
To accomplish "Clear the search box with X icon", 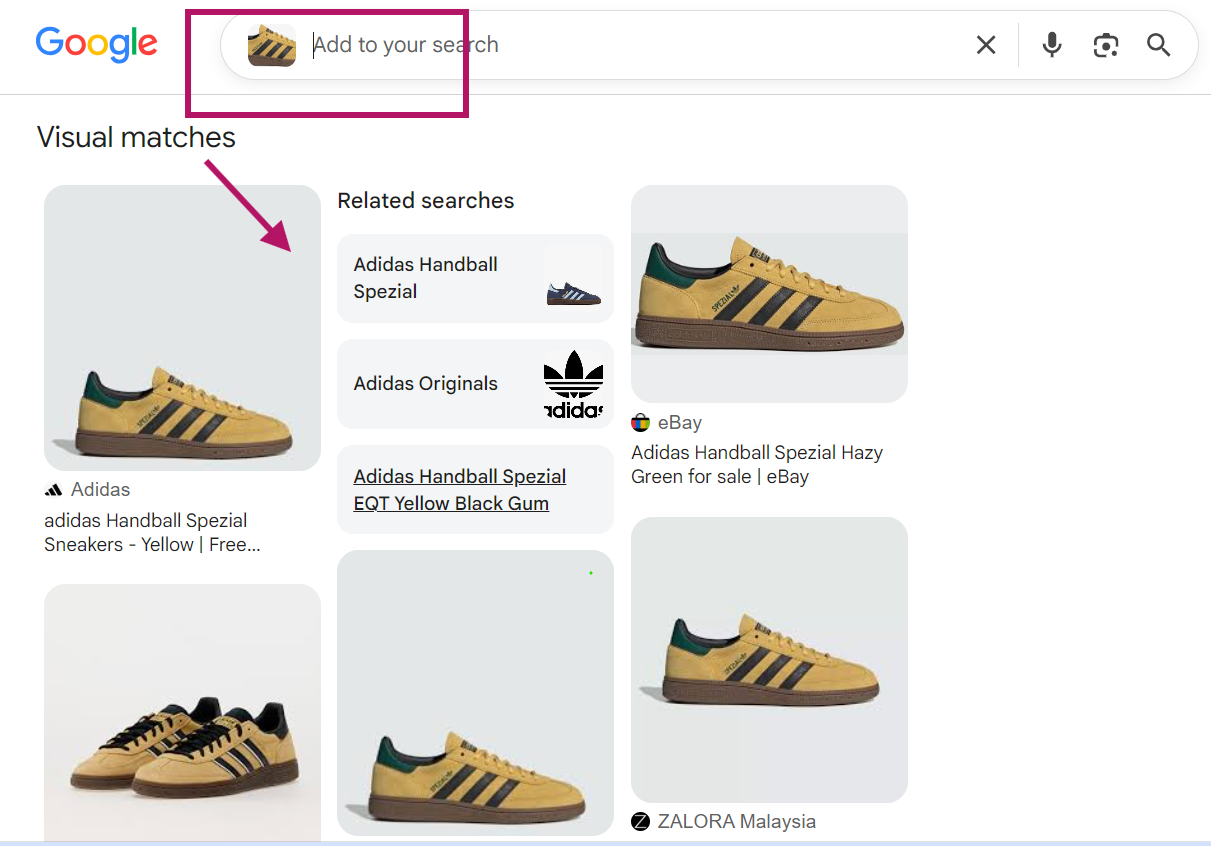I will (986, 45).
